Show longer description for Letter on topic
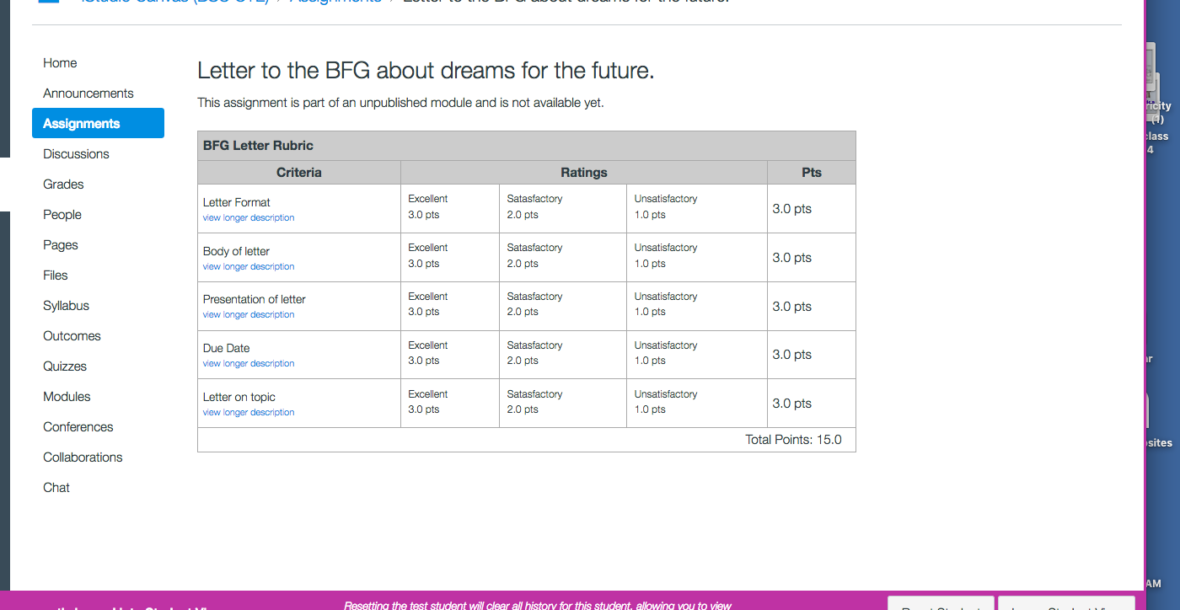This screenshot has width=1180, height=610. [248, 413]
